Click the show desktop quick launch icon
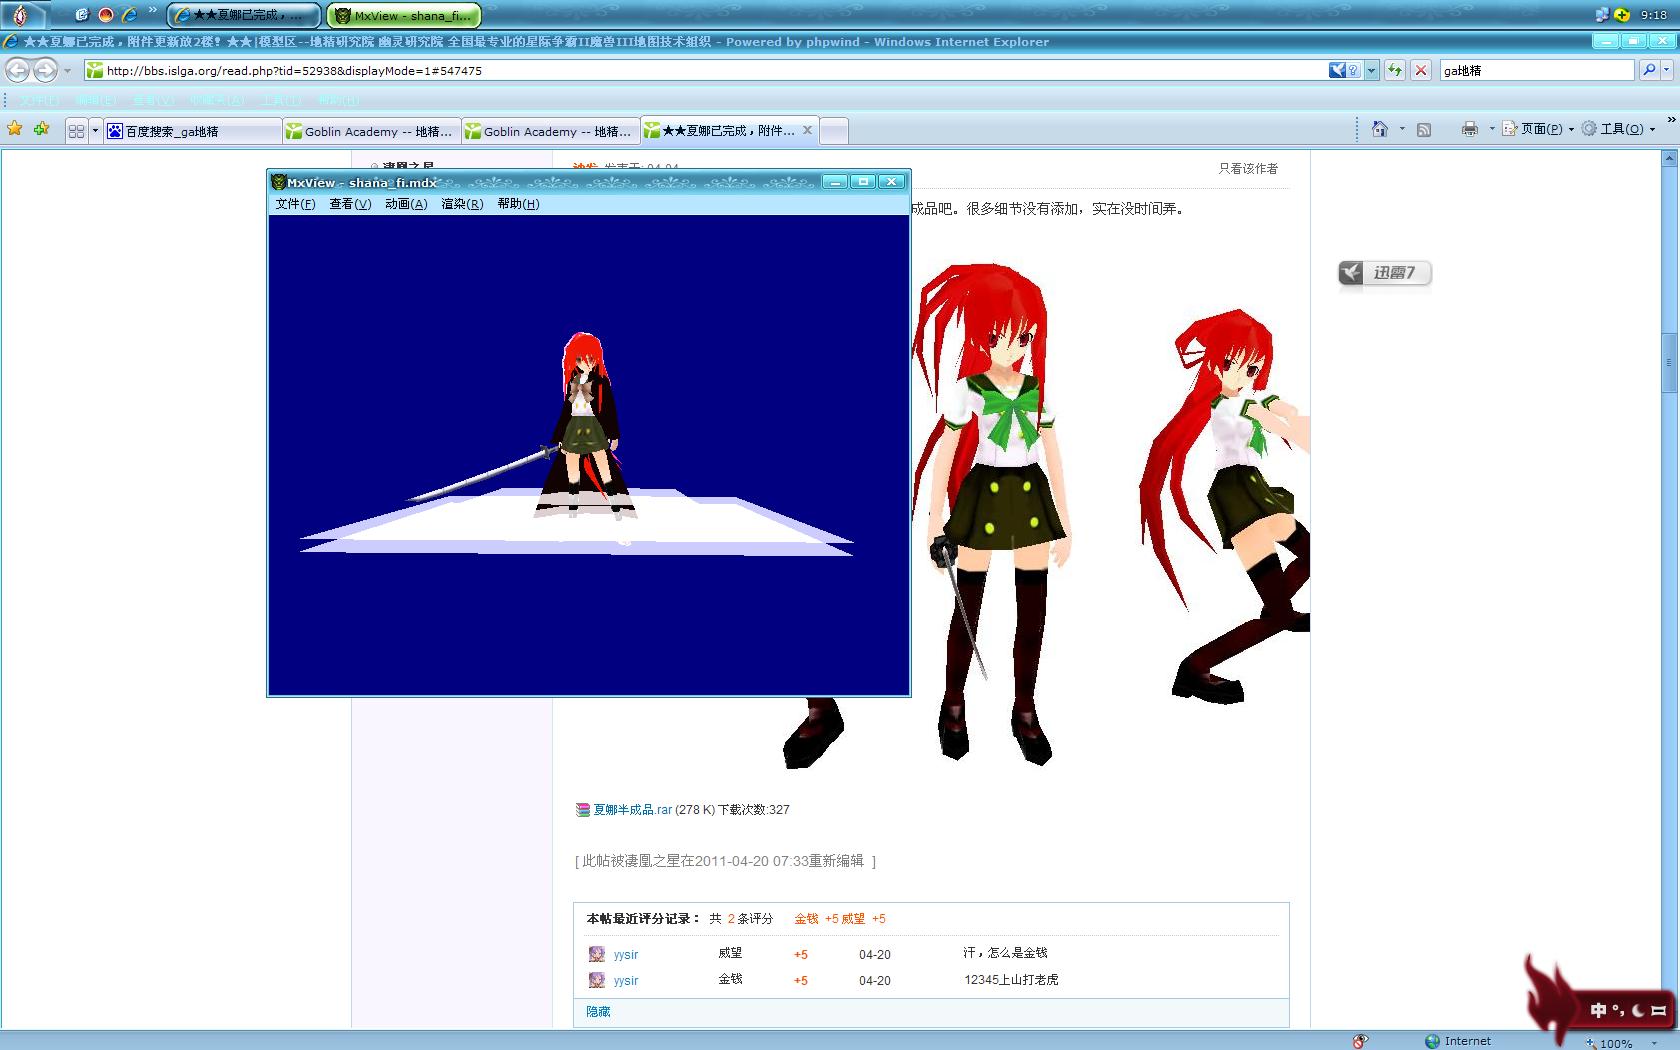The height and width of the screenshot is (1050, 1680). coord(82,15)
